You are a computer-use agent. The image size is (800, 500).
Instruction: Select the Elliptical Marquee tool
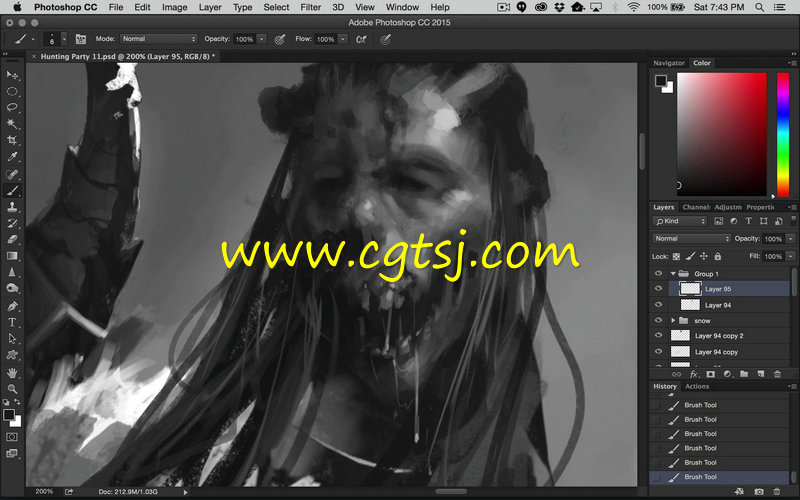tap(12, 91)
